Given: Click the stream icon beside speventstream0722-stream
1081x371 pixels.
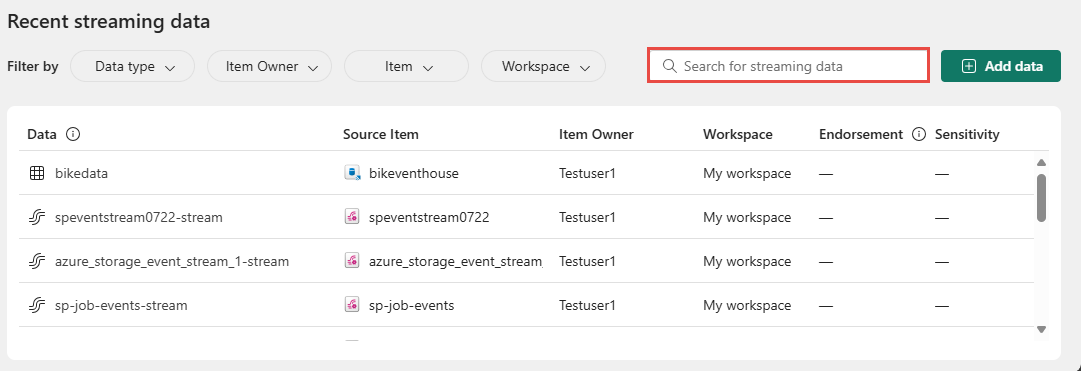Looking at the screenshot, I should pos(37,217).
